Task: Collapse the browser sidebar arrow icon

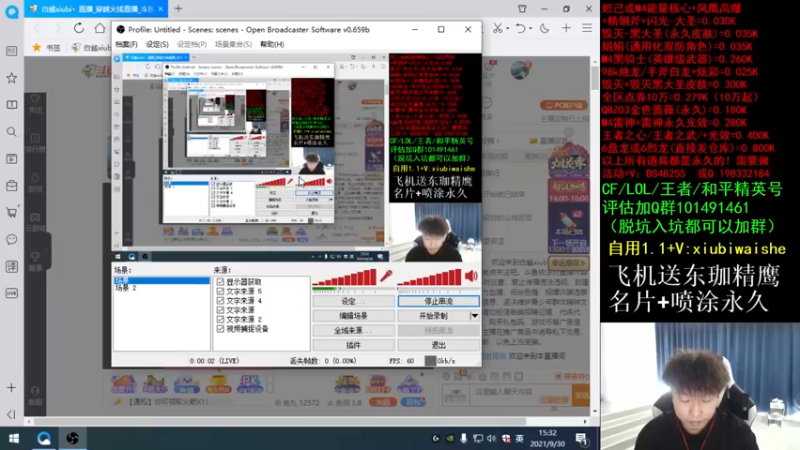Action: pyautogui.click(x=12, y=414)
